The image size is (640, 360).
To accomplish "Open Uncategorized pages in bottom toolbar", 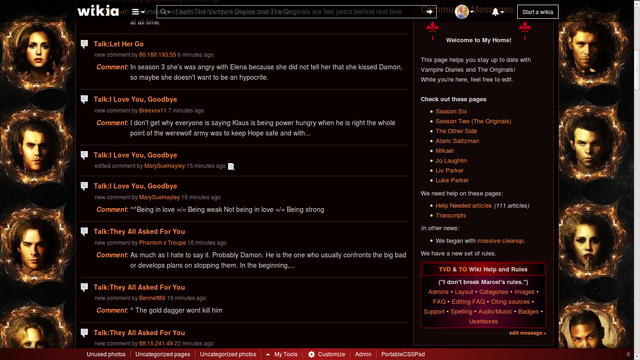I will [162, 354].
